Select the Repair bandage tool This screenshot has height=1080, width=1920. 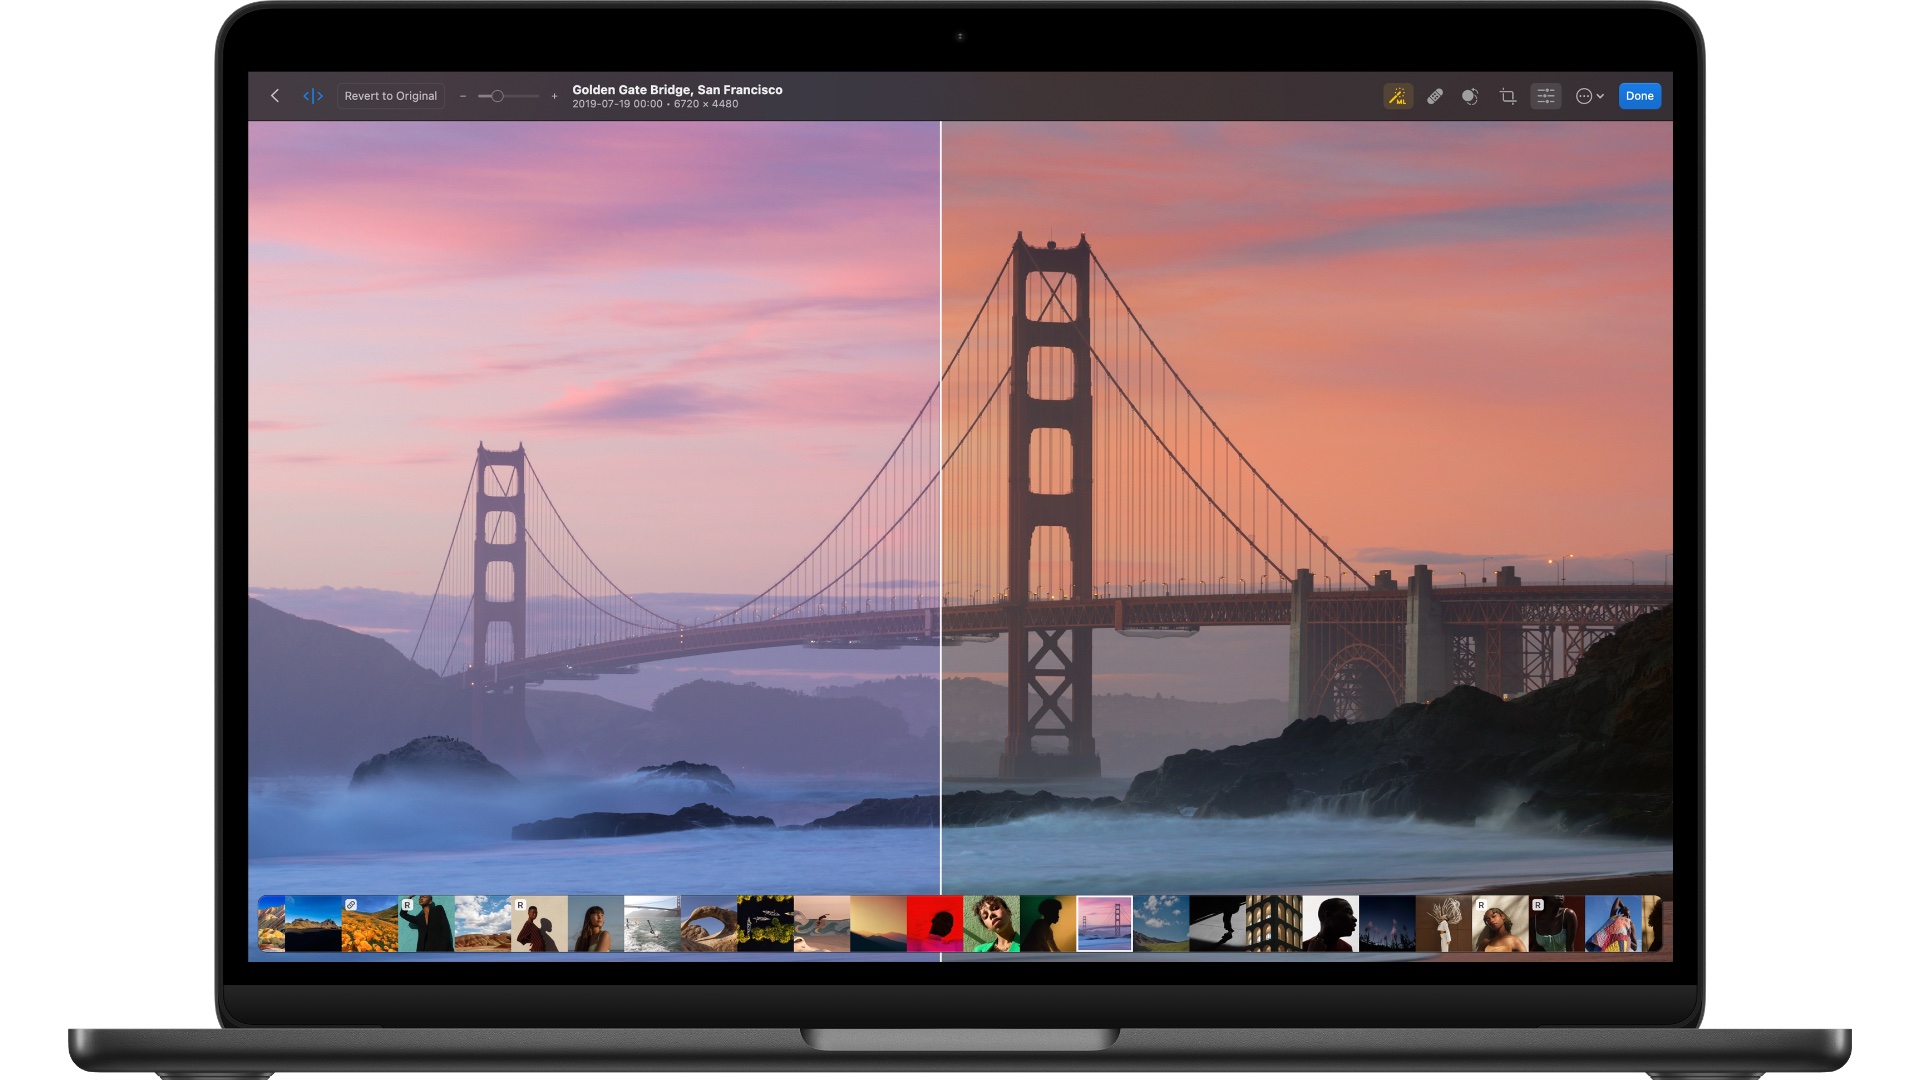1435,96
